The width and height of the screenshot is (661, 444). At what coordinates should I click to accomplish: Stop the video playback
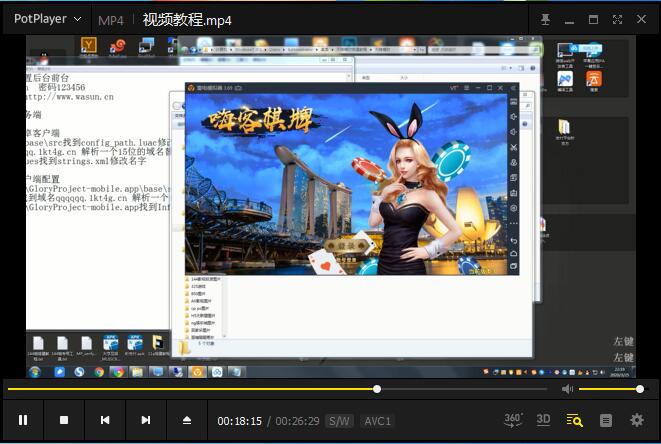click(64, 420)
